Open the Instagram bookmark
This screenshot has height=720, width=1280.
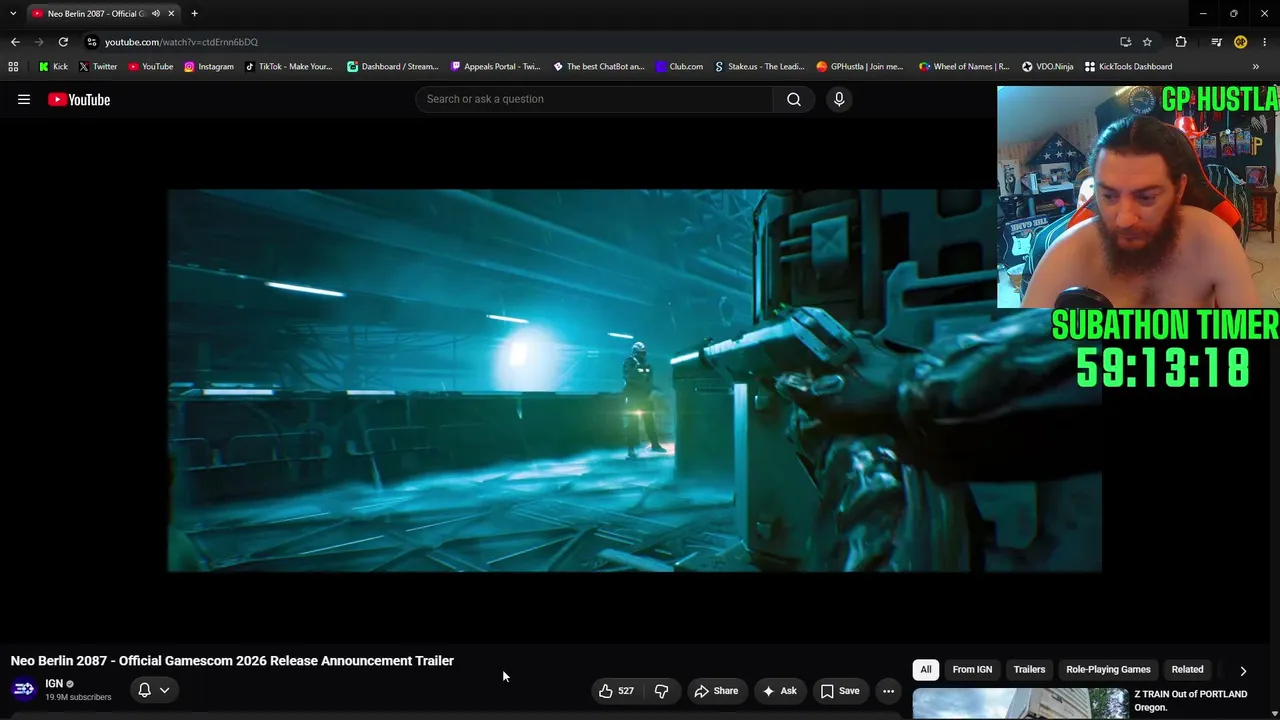point(208,67)
